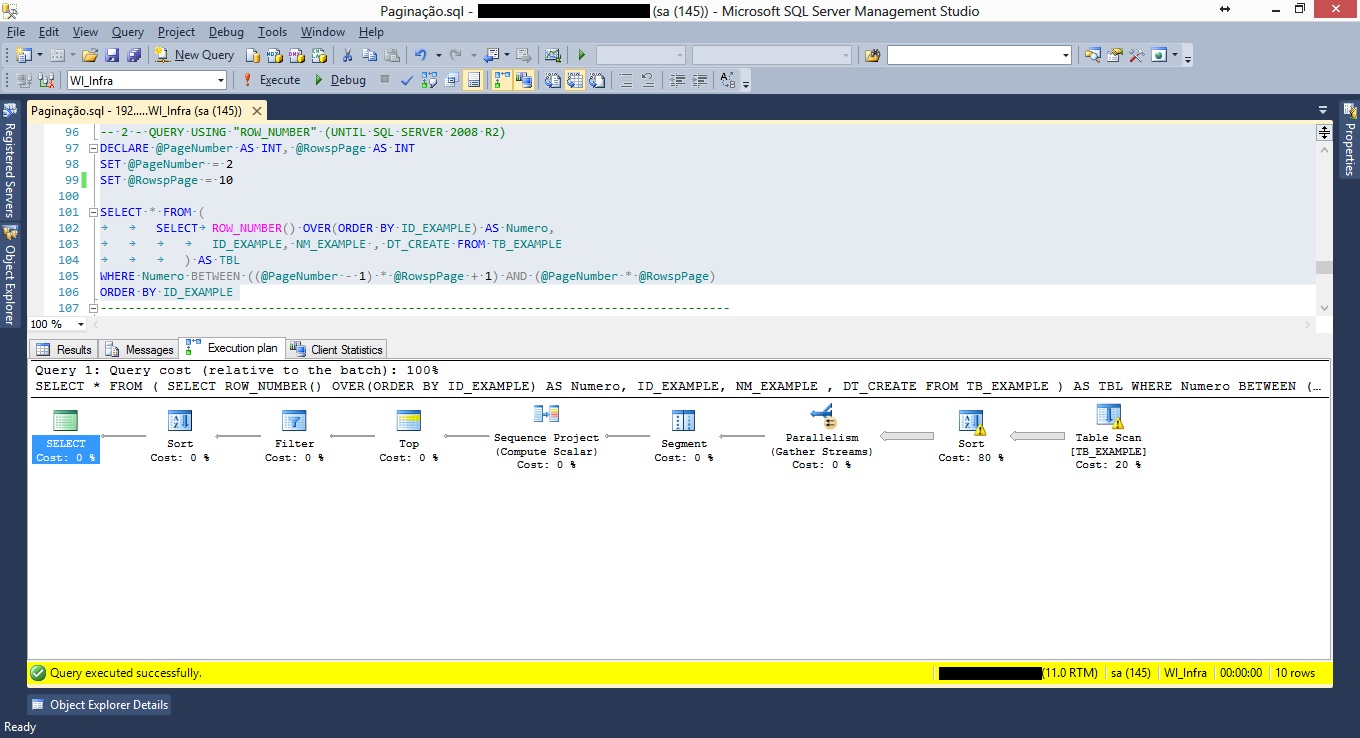Cut the selection with the scissors icon
Image resolution: width=1360 pixels, height=738 pixels.
(347, 55)
